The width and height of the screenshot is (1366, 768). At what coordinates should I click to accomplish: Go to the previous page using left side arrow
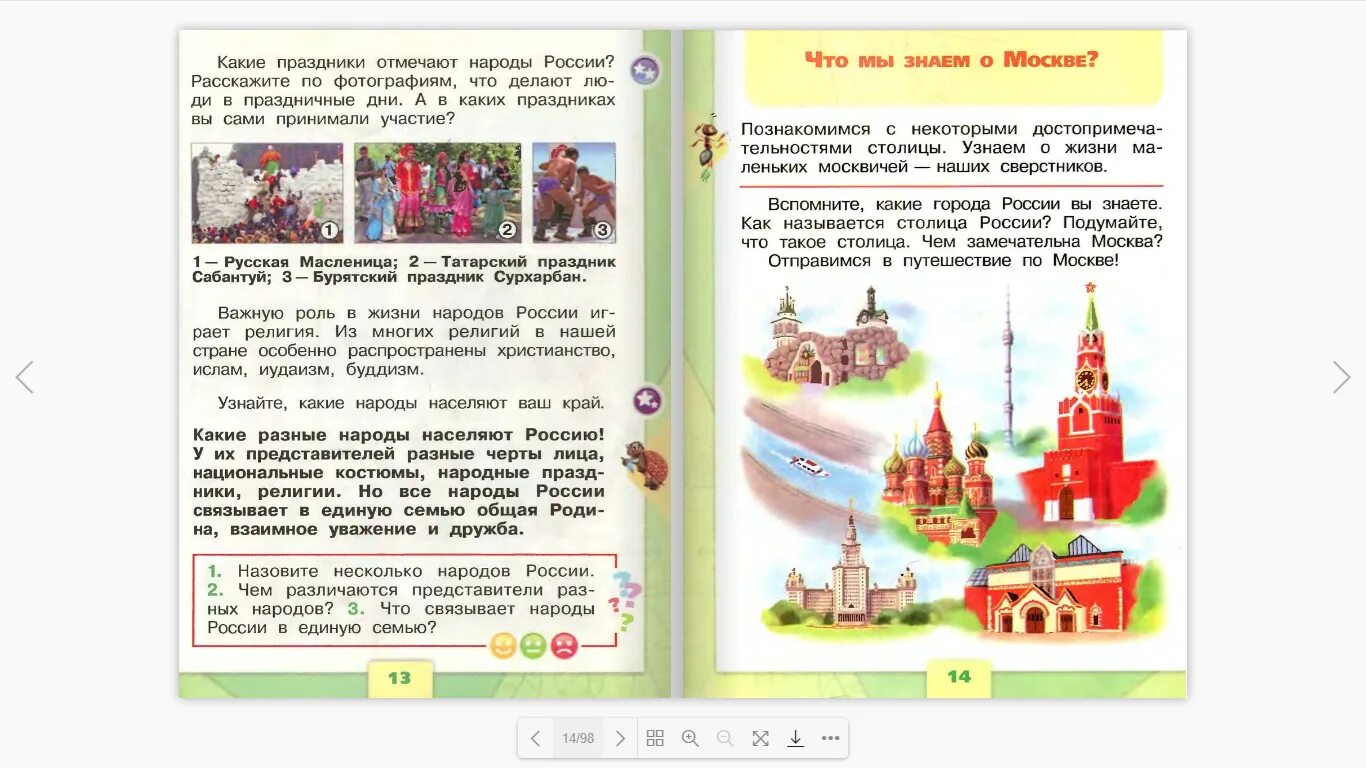[x=24, y=377]
